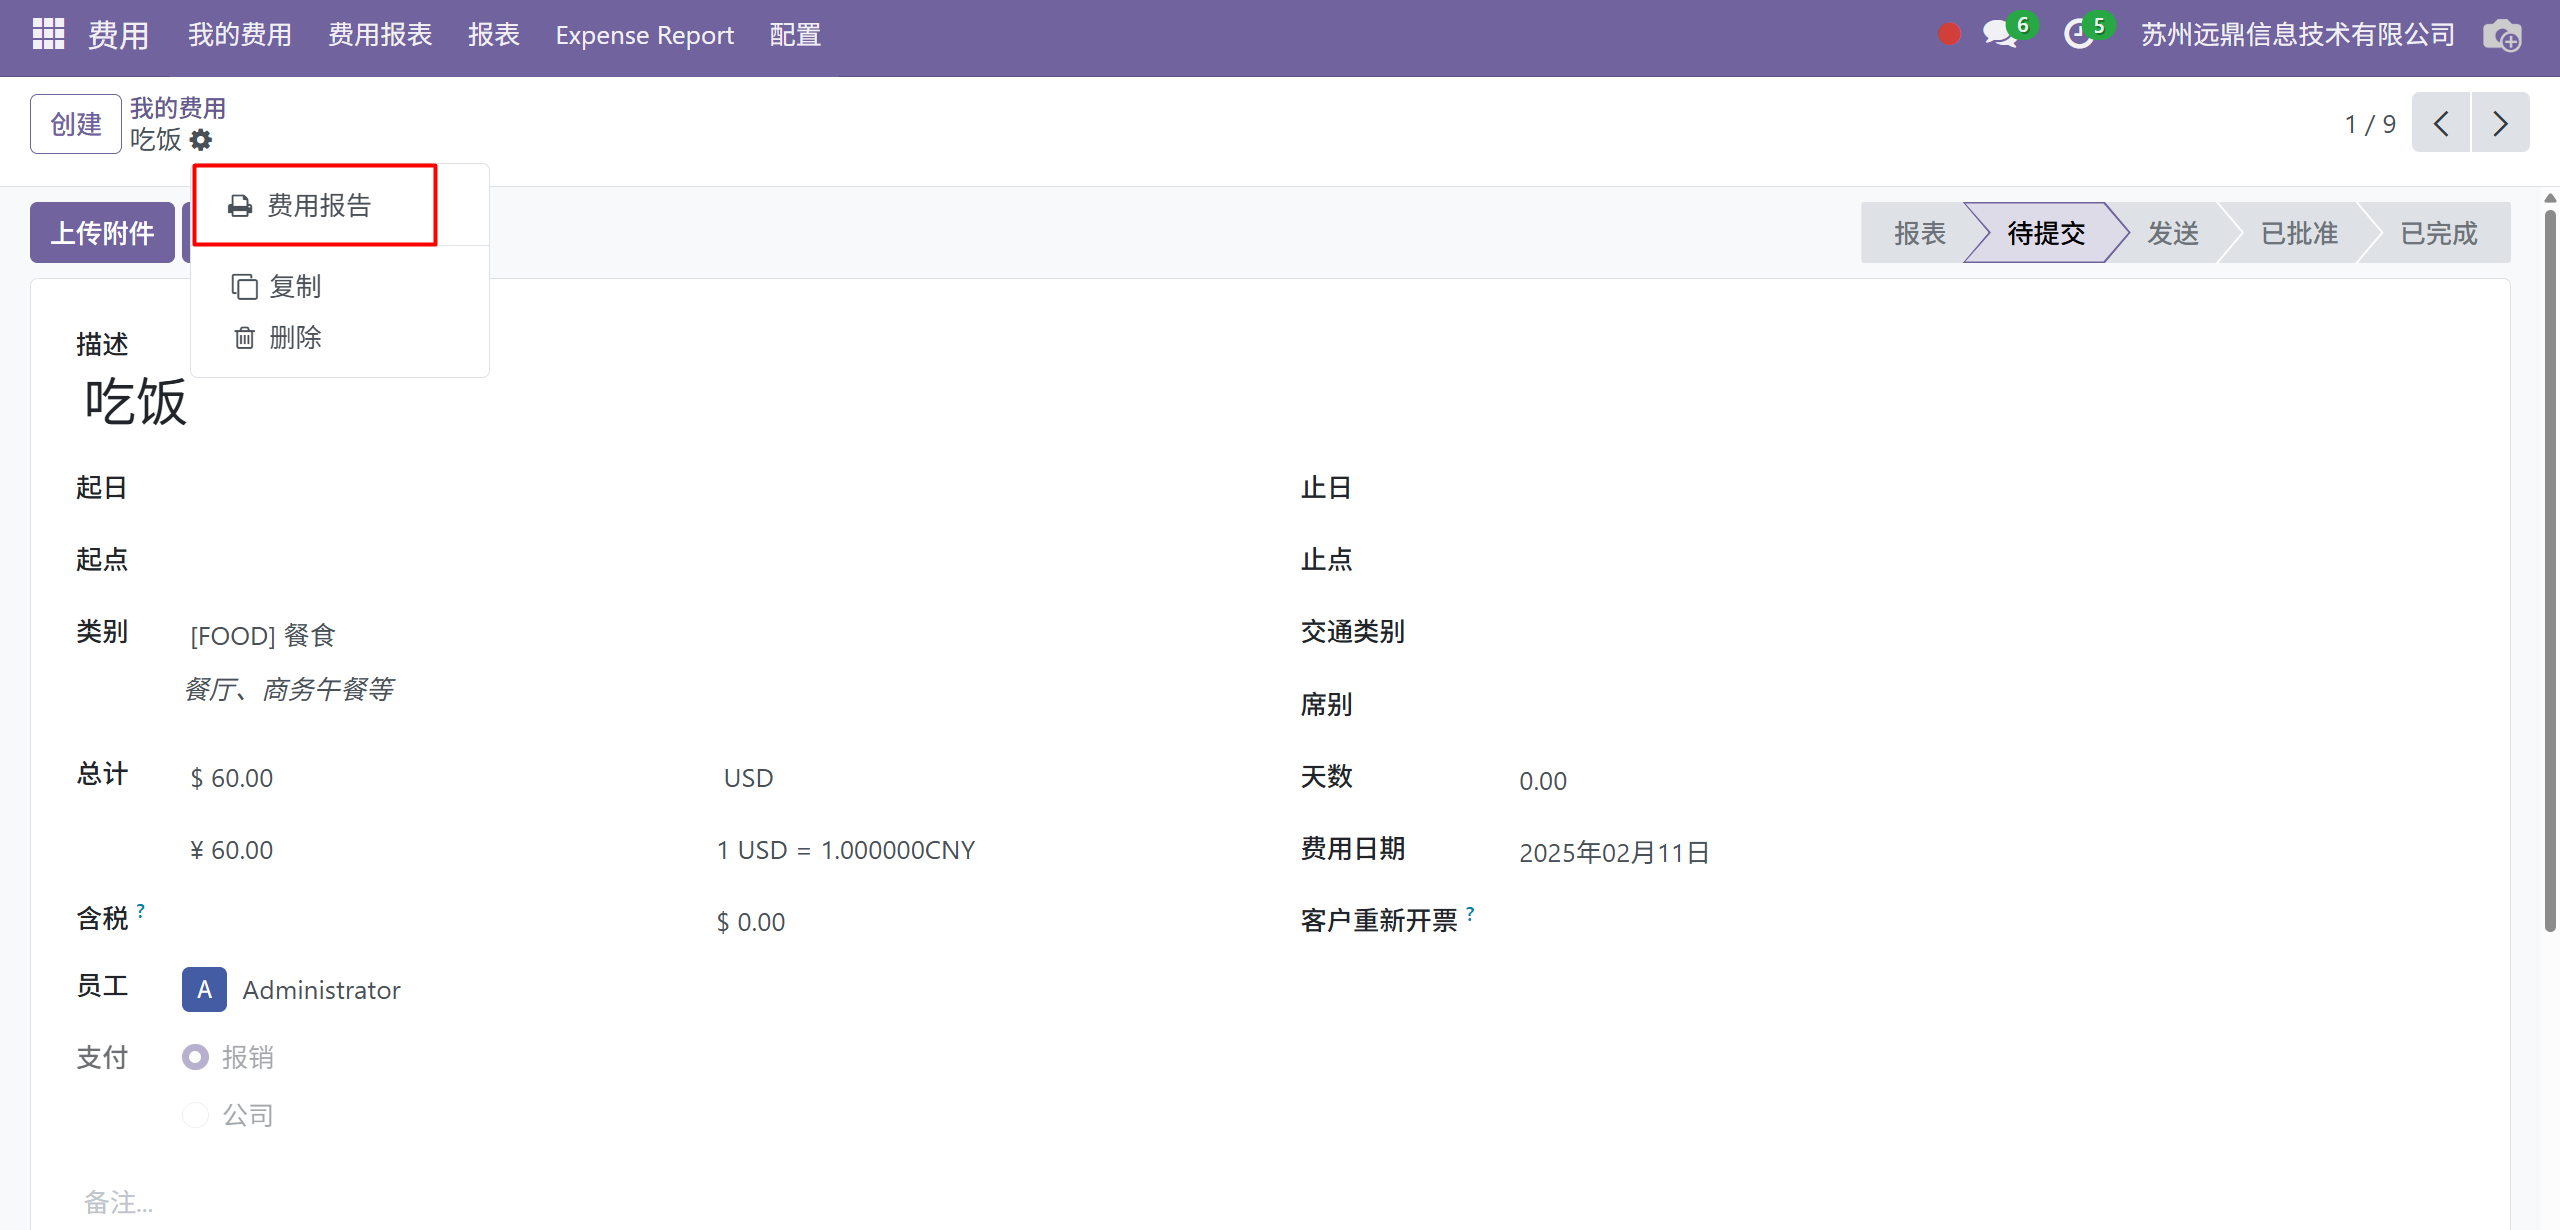Image resolution: width=2560 pixels, height=1230 pixels.
Task: Open the activities clock icon
Action: tap(2079, 35)
